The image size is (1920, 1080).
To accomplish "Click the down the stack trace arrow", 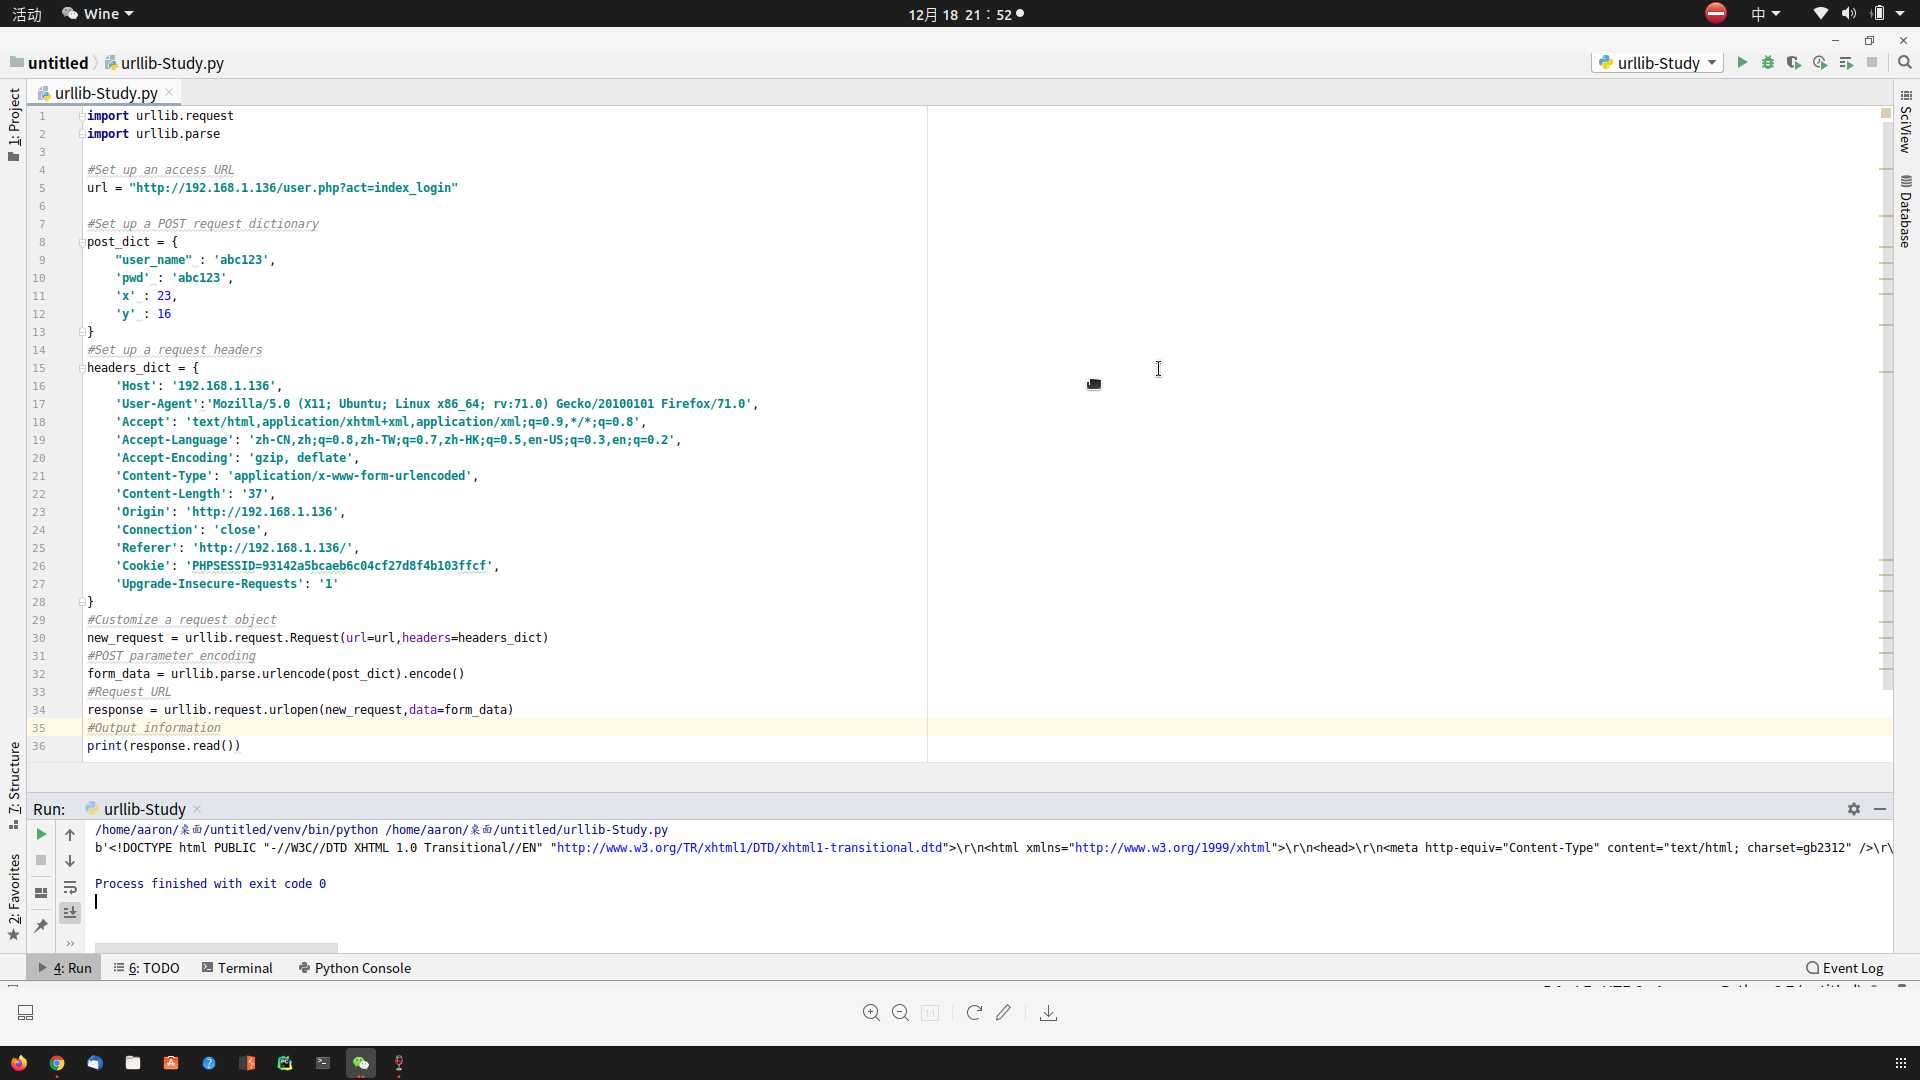I will point(70,860).
